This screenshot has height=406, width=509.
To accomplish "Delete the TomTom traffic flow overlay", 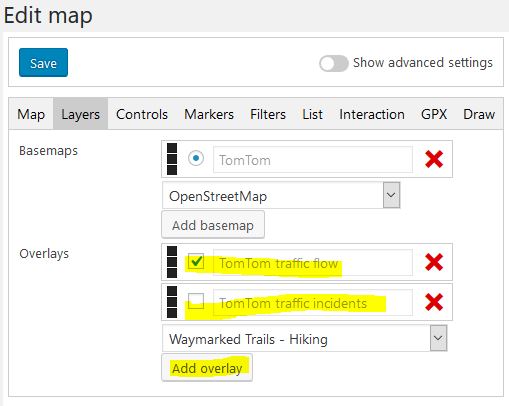I will (x=434, y=262).
